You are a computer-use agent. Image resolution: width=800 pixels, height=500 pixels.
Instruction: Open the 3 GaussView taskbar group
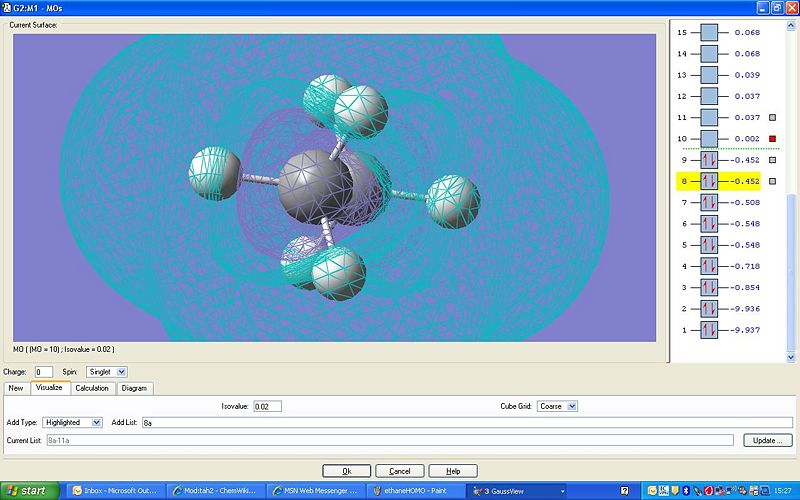point(518,491)
